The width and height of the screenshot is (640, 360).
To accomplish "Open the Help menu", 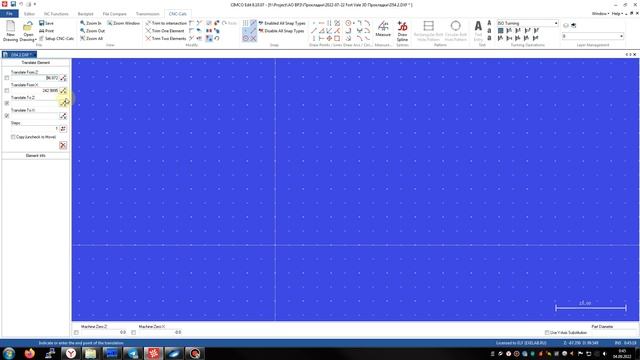I will tap(617, 13).
